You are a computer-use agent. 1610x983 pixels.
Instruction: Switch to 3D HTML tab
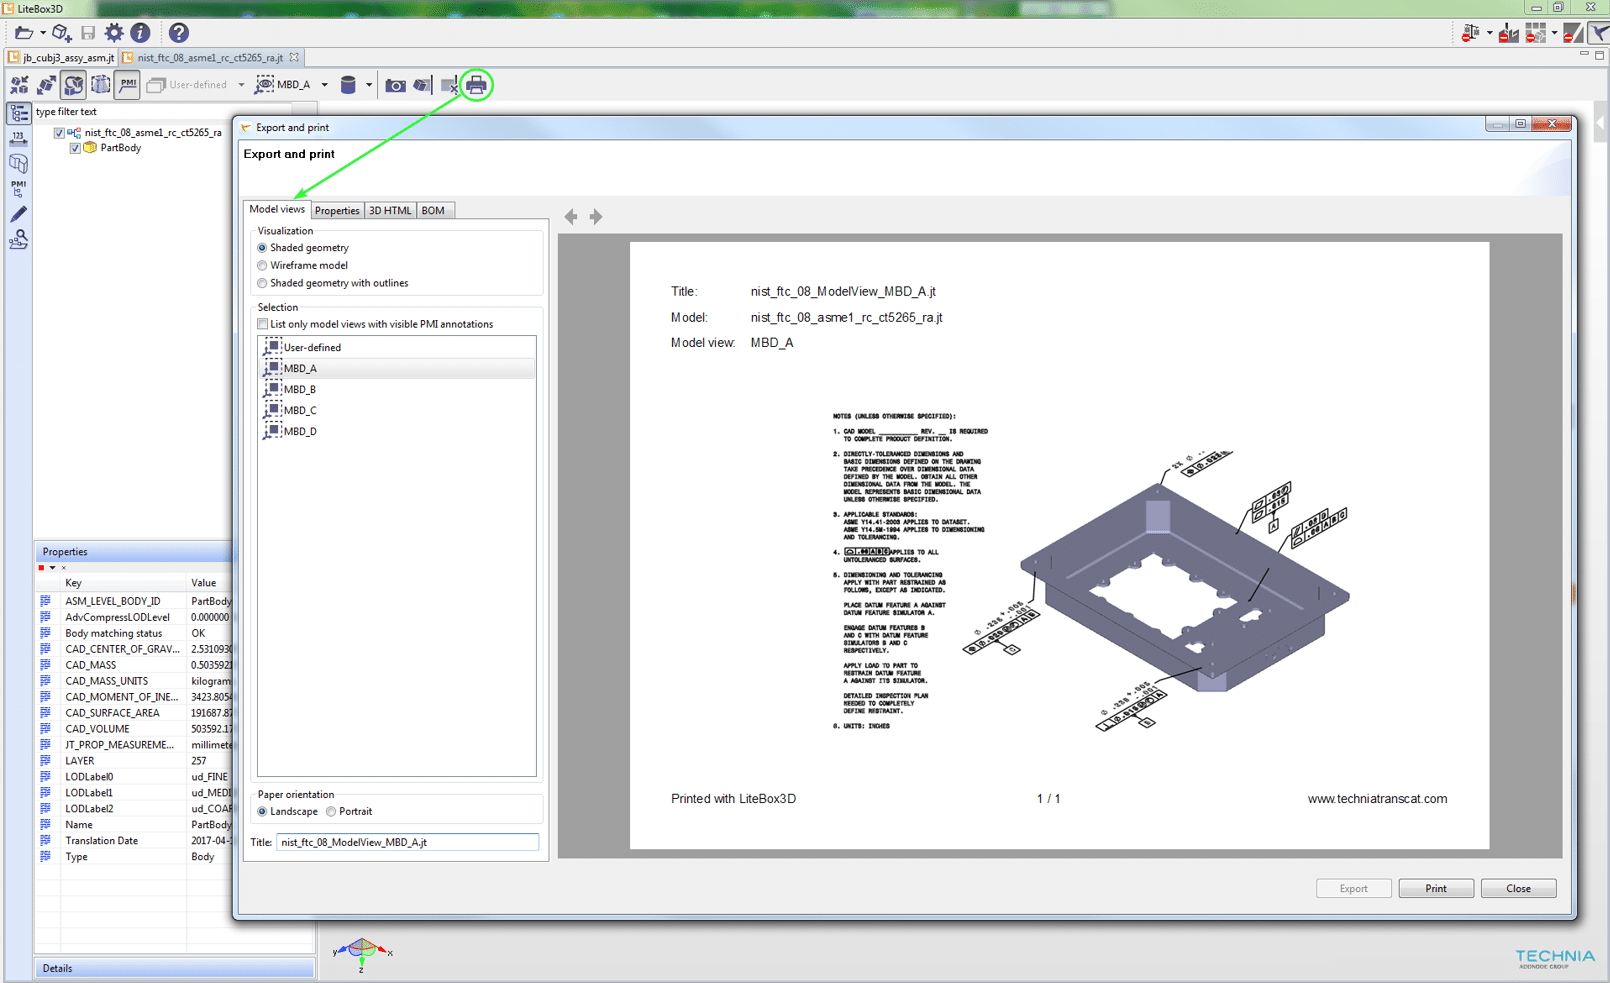click(x=390, y=210)
